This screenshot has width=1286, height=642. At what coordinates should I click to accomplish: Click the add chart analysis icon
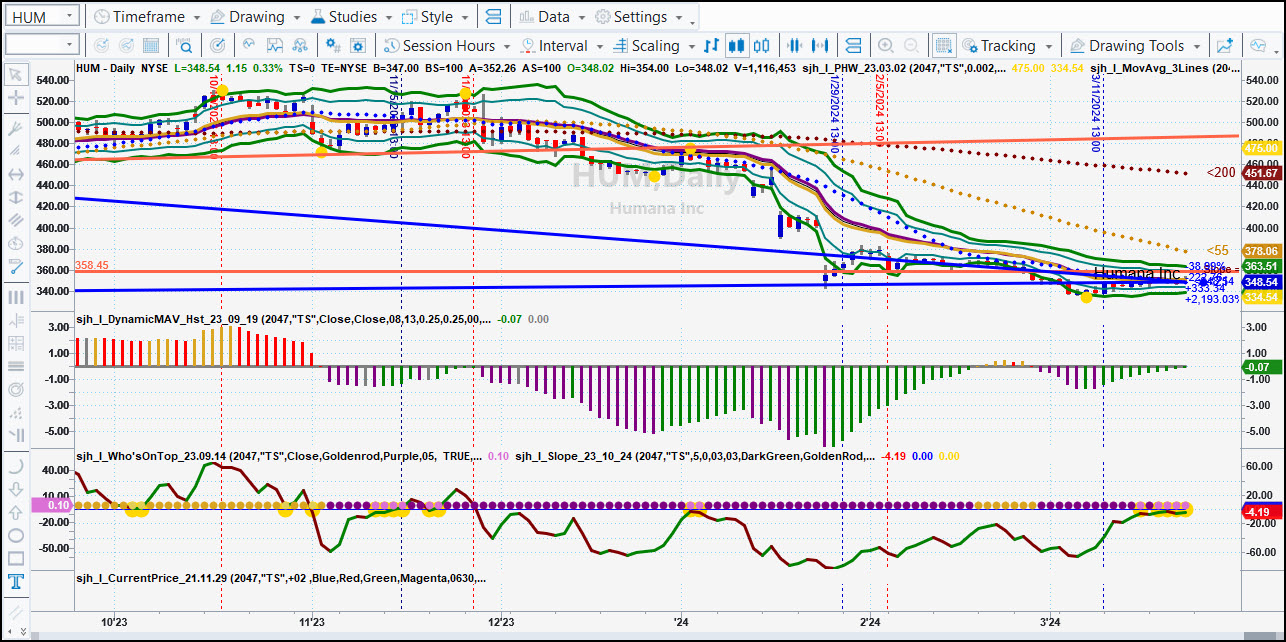1225,46
